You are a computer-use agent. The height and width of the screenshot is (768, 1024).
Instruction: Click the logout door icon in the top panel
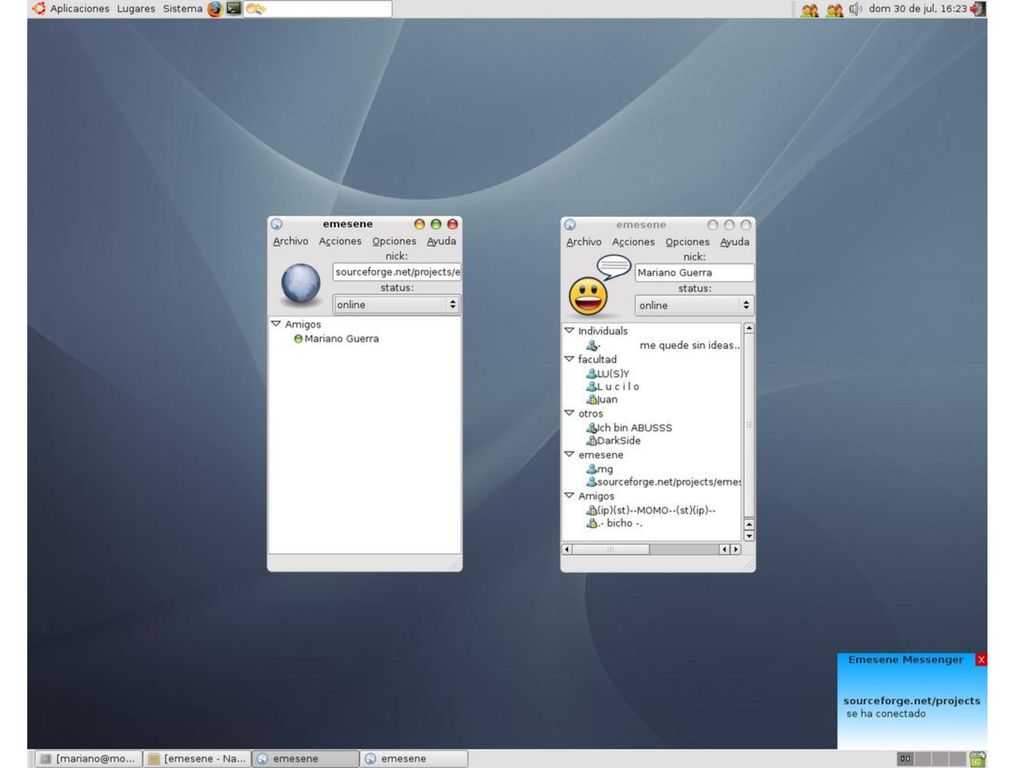tap(978, 9)
